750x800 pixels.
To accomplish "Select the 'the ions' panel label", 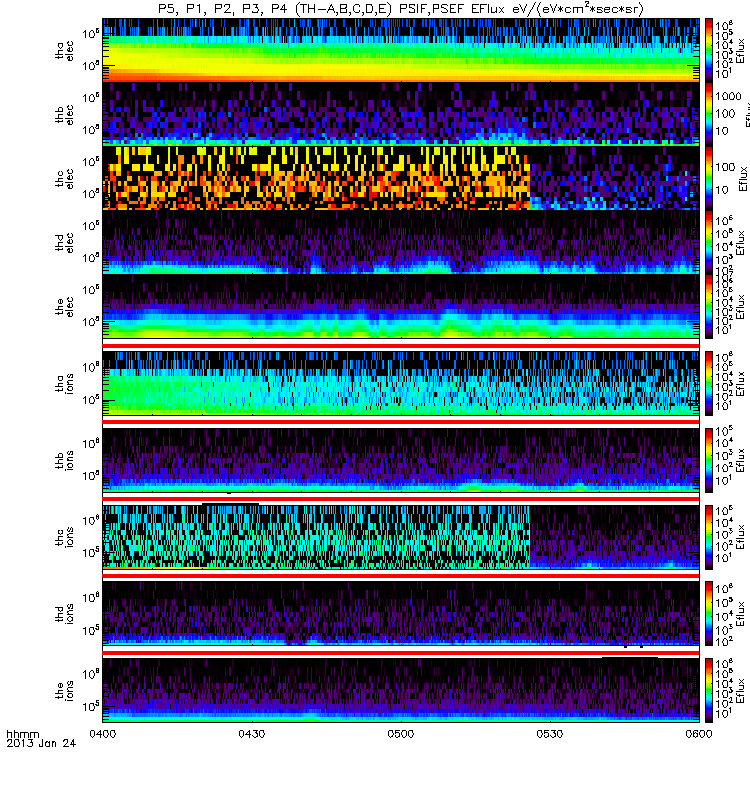I will (64, 690).
